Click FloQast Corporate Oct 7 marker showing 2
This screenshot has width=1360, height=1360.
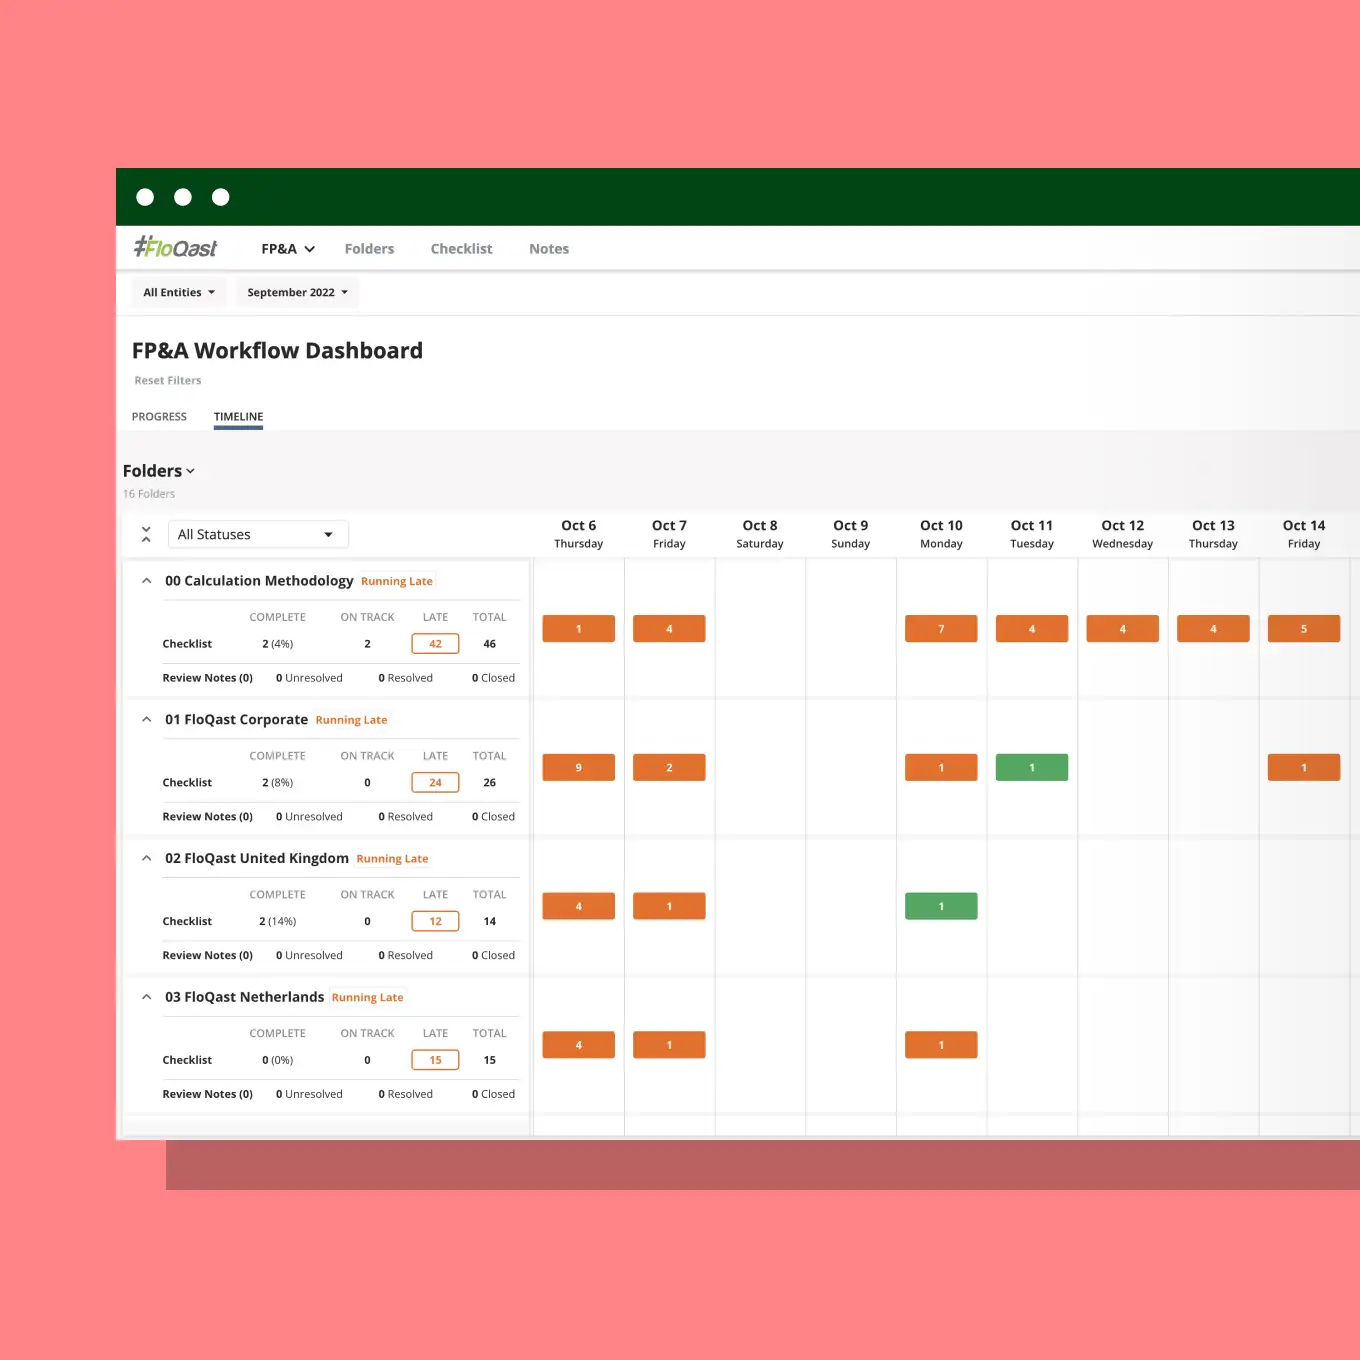pyautogui.click(x=669, y=767)
